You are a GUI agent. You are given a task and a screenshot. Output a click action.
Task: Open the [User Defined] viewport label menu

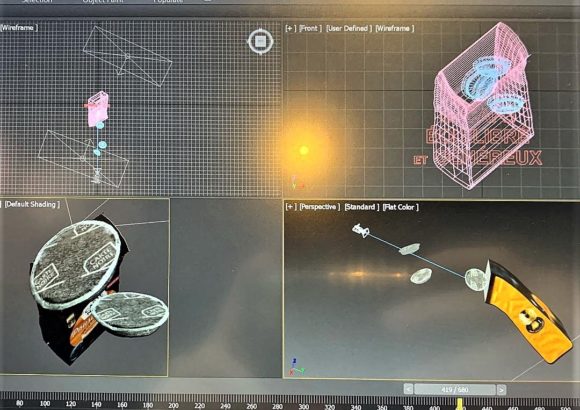(x=348, y=28)
